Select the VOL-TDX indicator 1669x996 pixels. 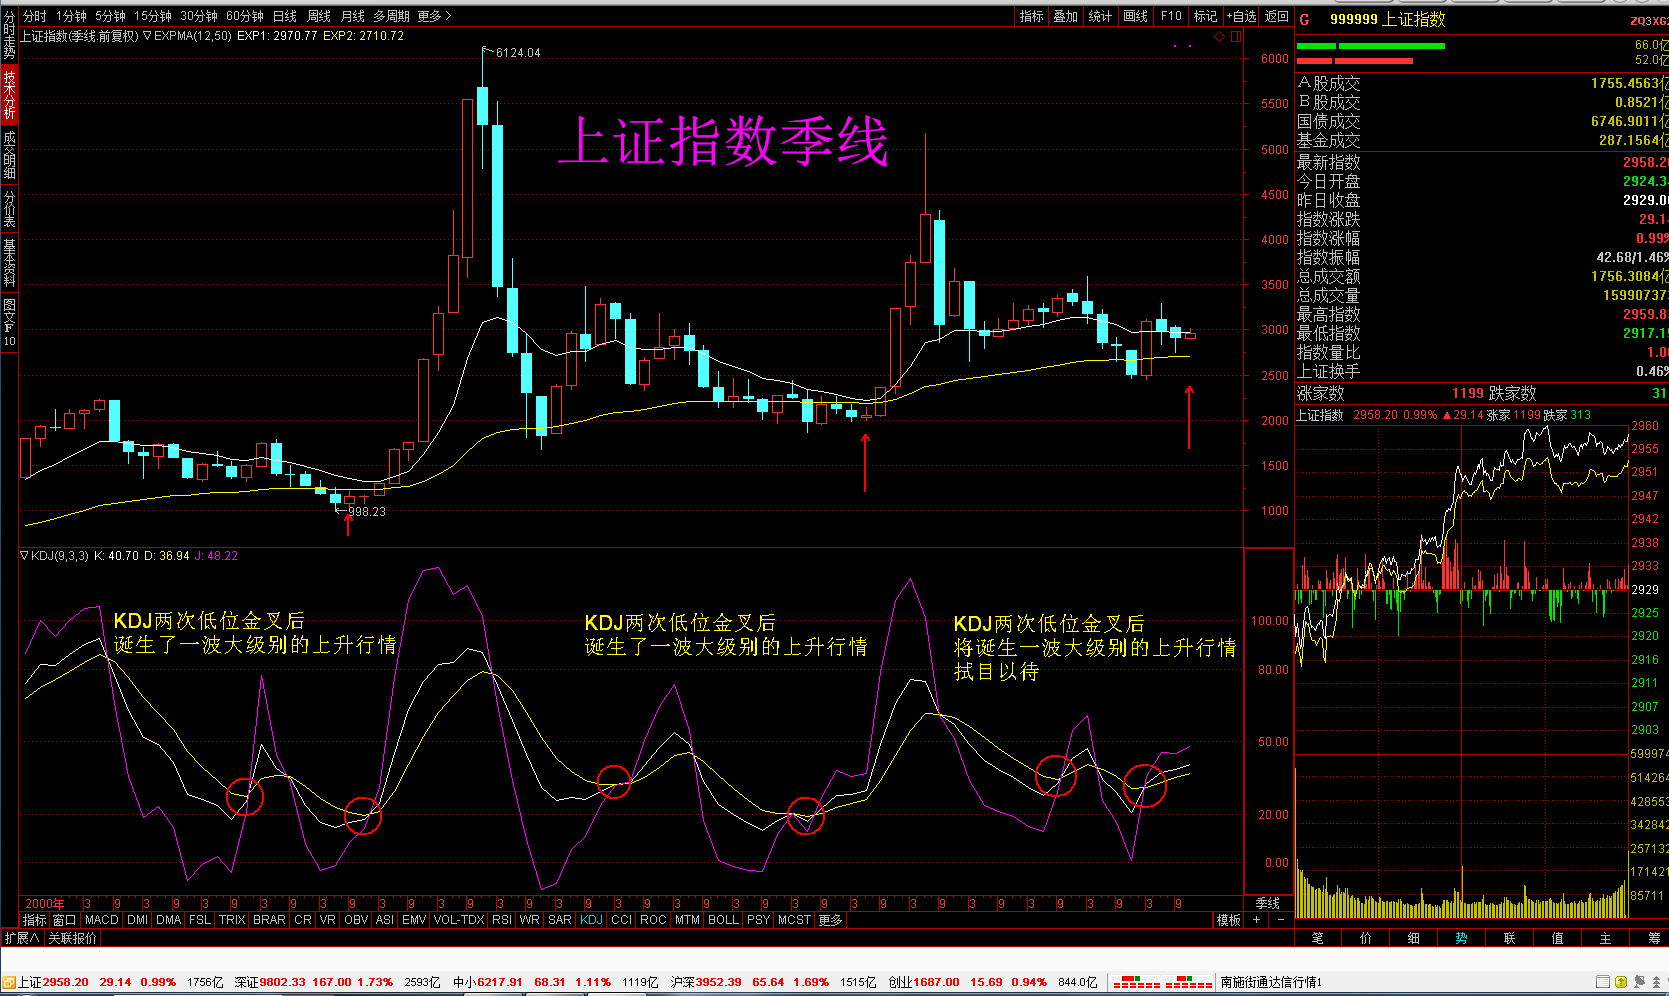coord(459,919)
